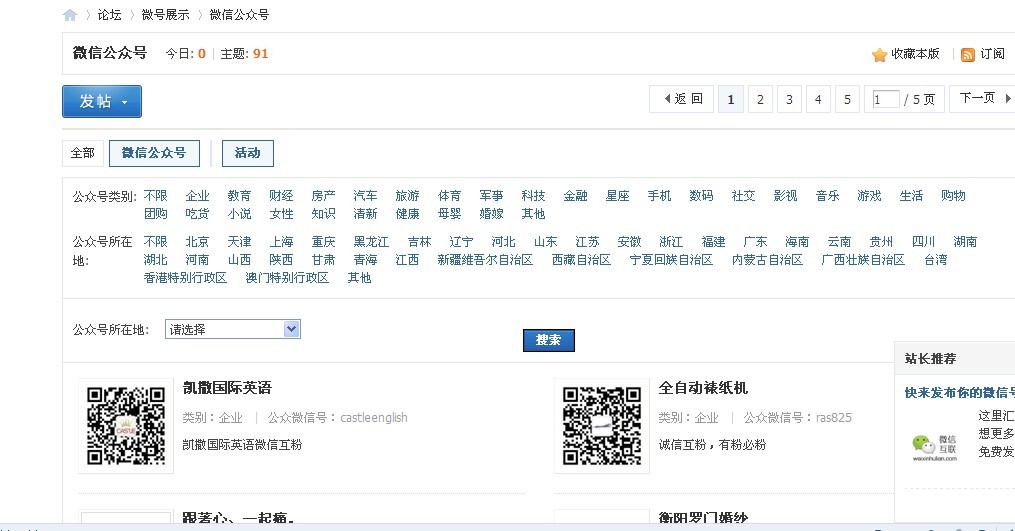Go to the next page with 下一页
The image size is (1015, 531).
coord(982,99)
